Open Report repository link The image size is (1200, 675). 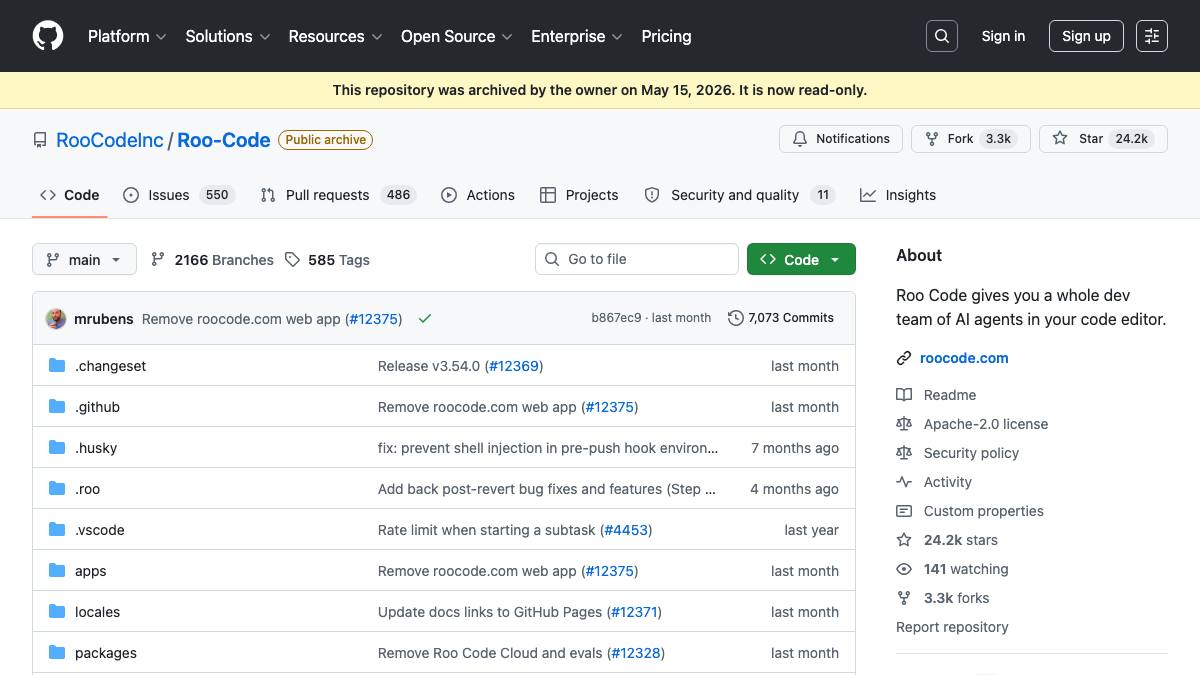click(952, 627)
